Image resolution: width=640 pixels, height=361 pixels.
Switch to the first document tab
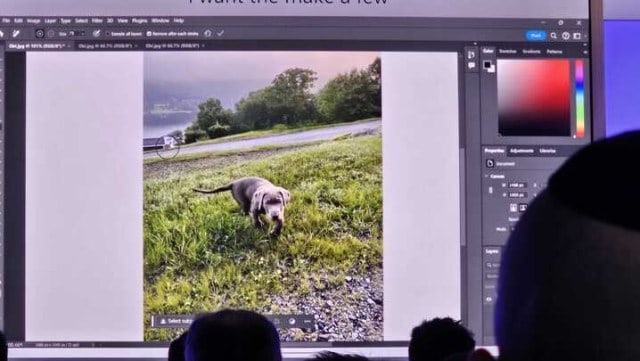pyautogui.click(x=36, y=46)
